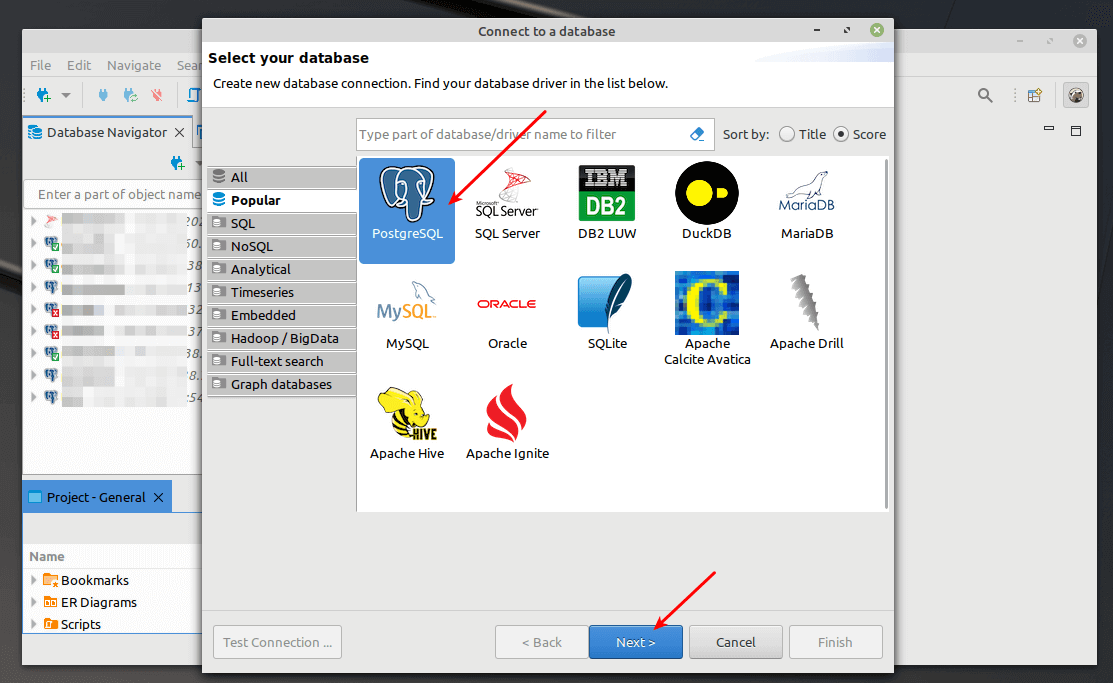1113x683 pixels.
Task: Select the MySQL dolphin driver
Action: (x=406, y=310)
